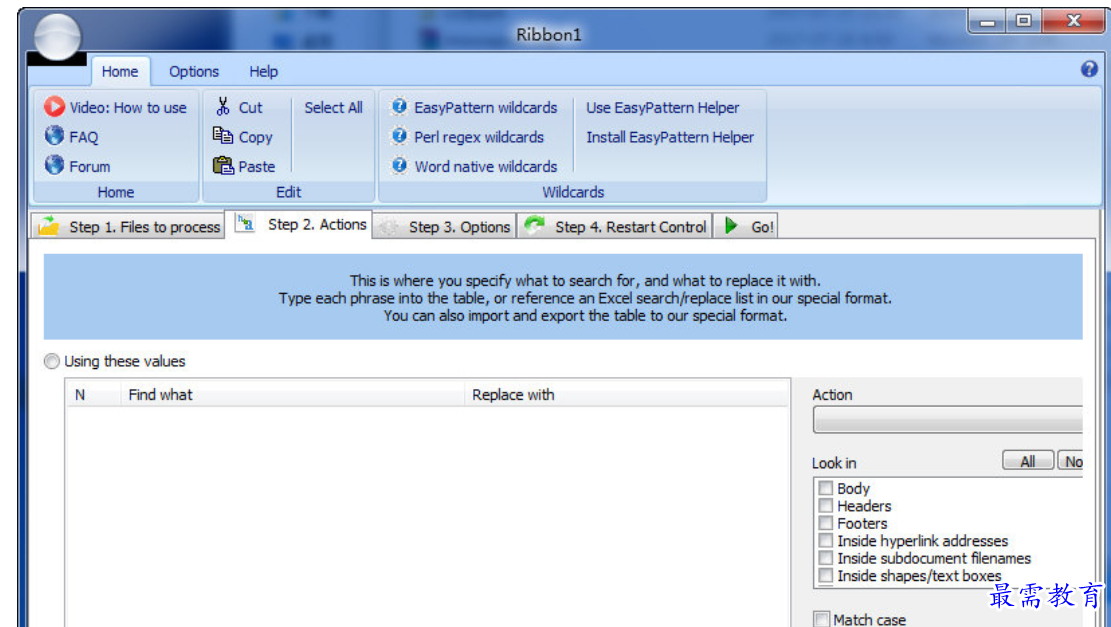Click the Go! tab
The image size is (1111, 627).
pos(746,227)
